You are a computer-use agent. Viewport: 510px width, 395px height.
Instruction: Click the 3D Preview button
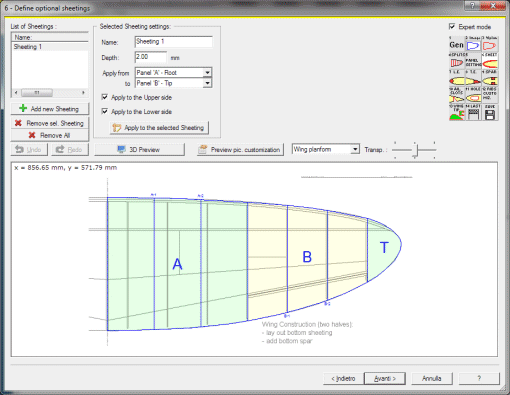139,149
